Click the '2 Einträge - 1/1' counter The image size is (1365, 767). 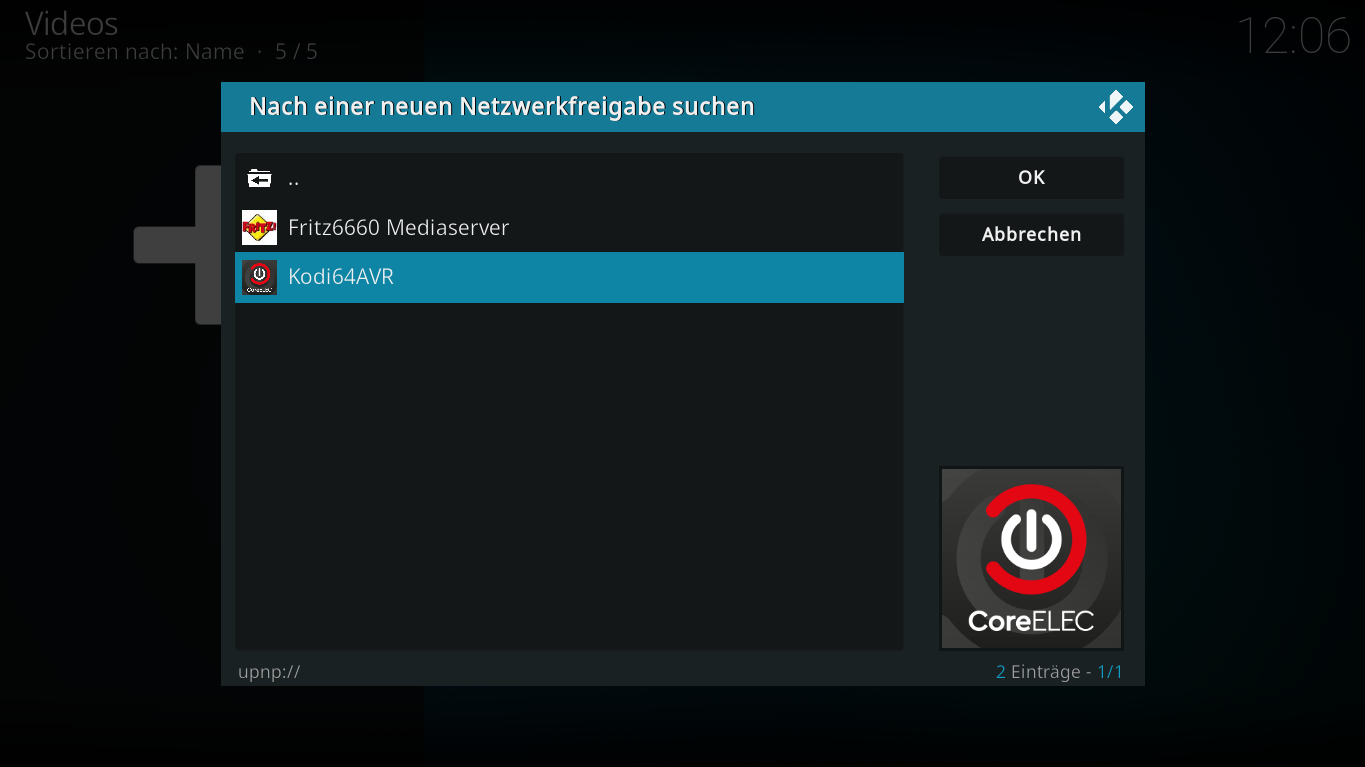[x=1059, y=672]
